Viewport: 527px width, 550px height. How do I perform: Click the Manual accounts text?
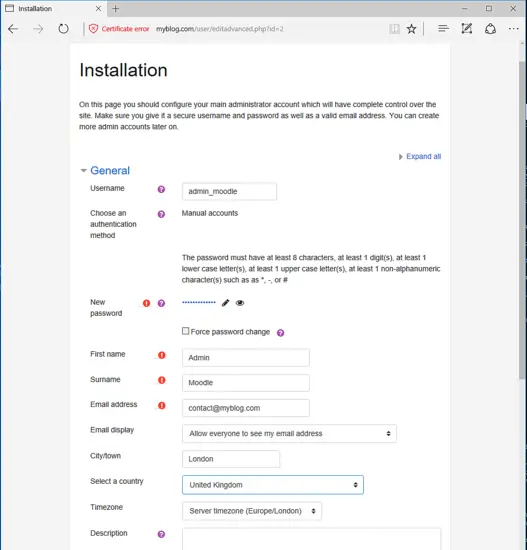point(209,213)
